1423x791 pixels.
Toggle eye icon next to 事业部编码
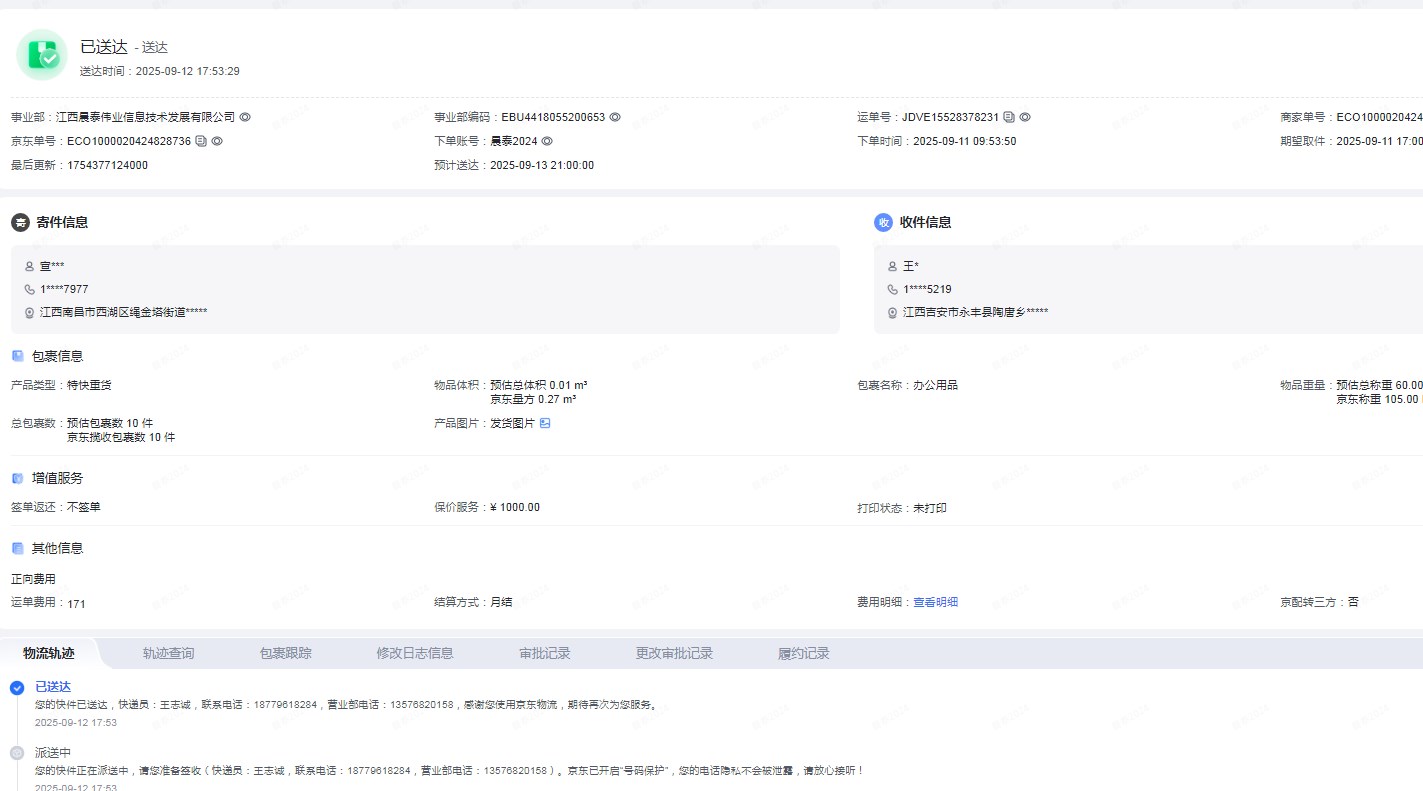615,117
